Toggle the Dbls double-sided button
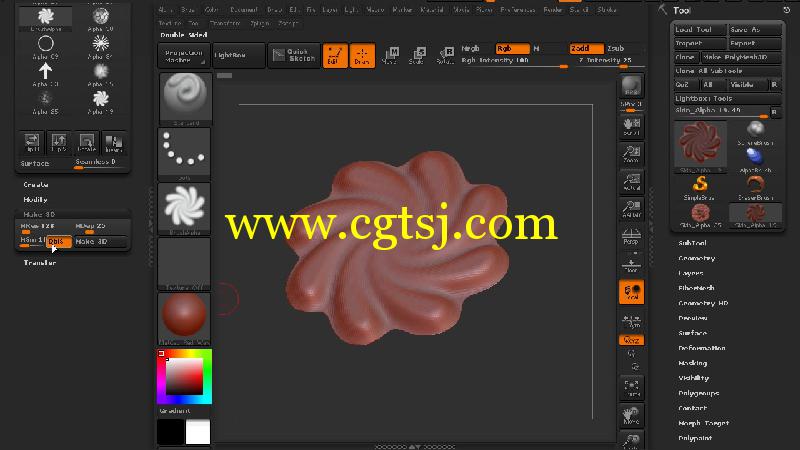800x450 pixels. click(x=59, y=241)
